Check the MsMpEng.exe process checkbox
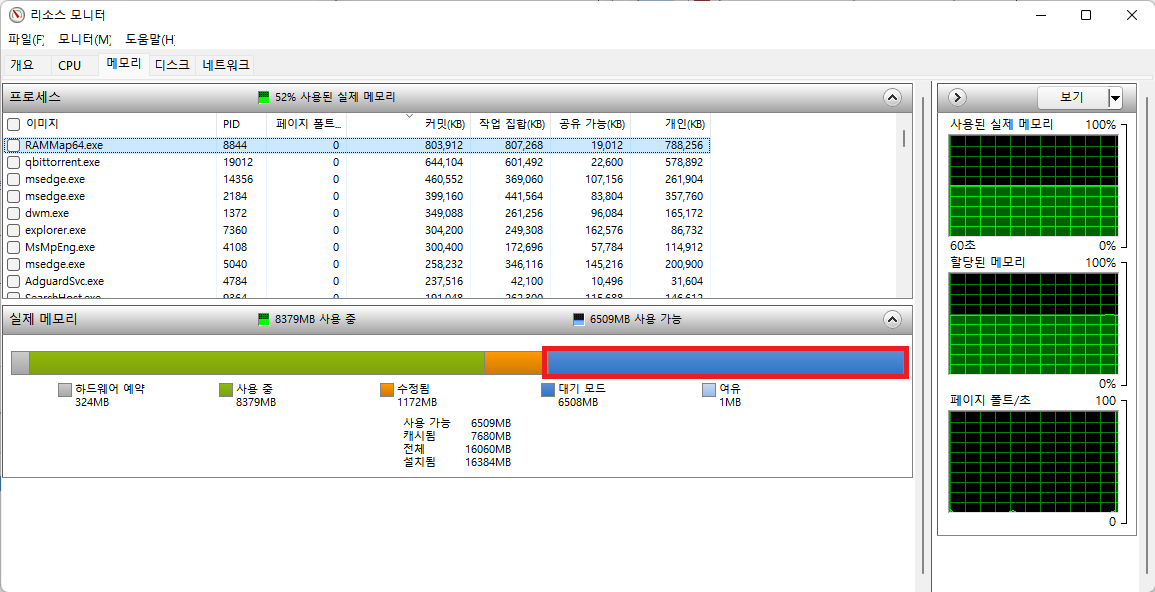Screen dimensions: 1155x592 point(13,247)
